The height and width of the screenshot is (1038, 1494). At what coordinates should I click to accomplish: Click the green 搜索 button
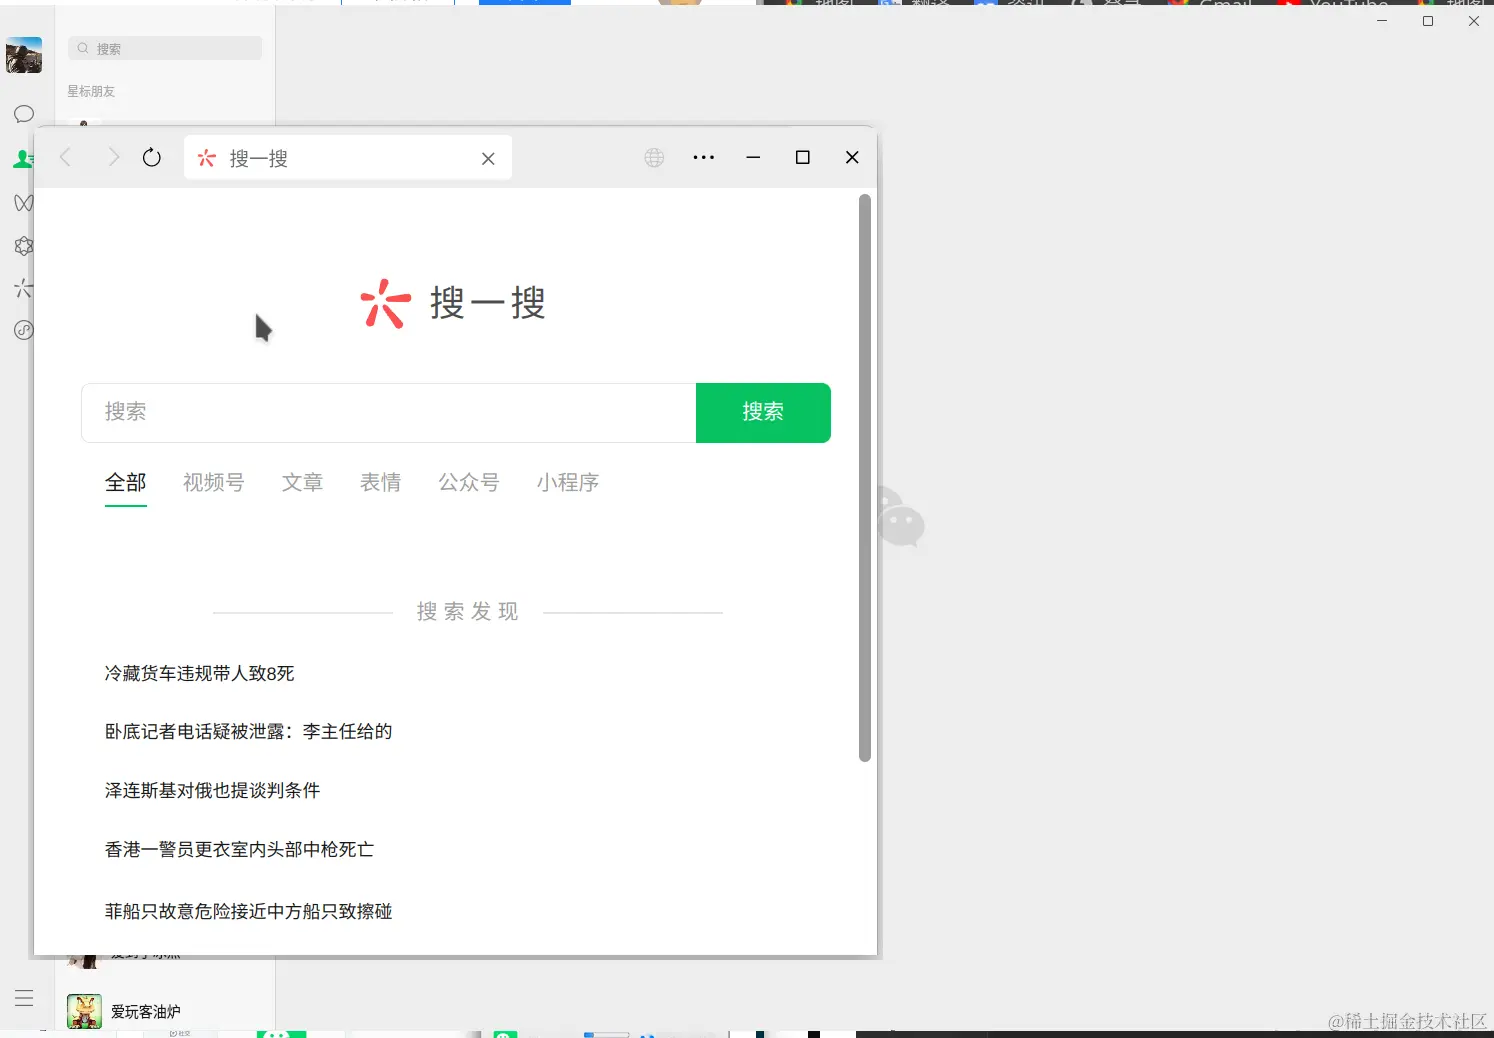click(763, 412)
